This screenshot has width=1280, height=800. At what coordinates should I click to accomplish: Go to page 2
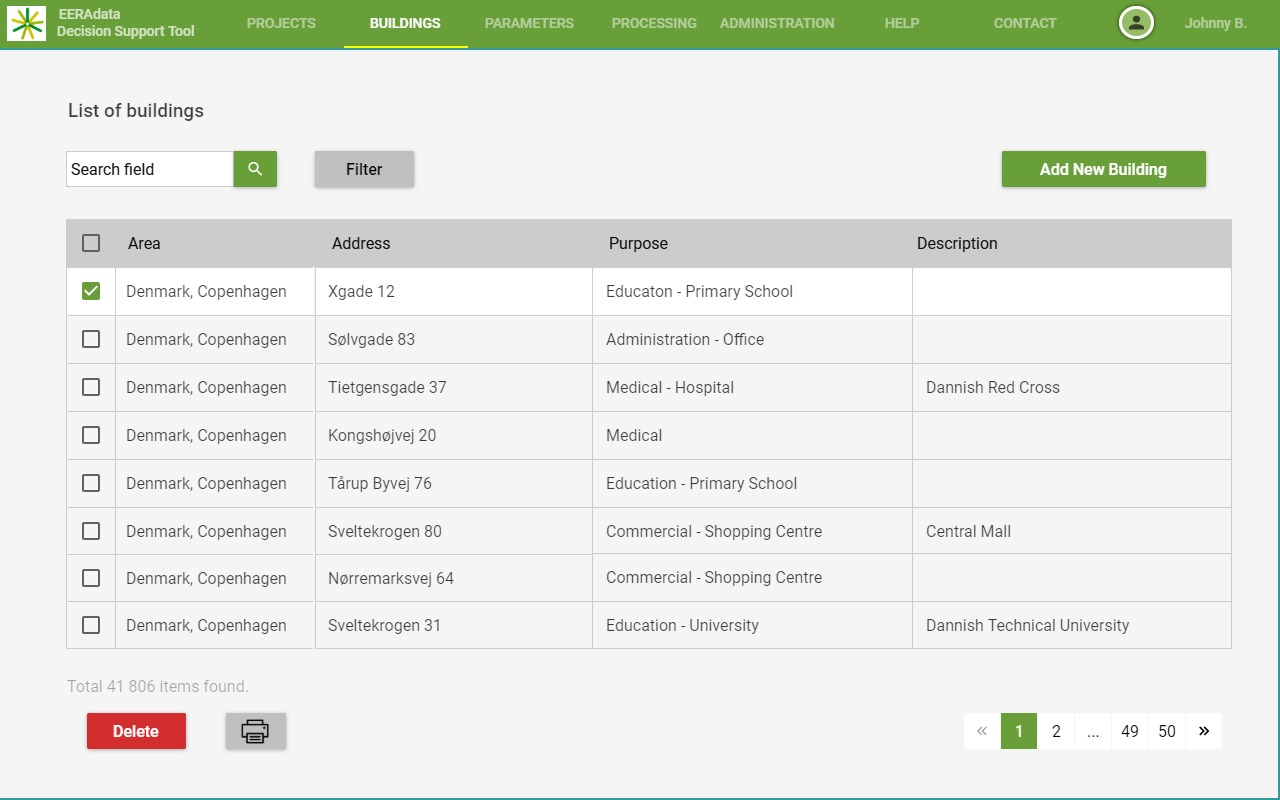(1056, 731)
